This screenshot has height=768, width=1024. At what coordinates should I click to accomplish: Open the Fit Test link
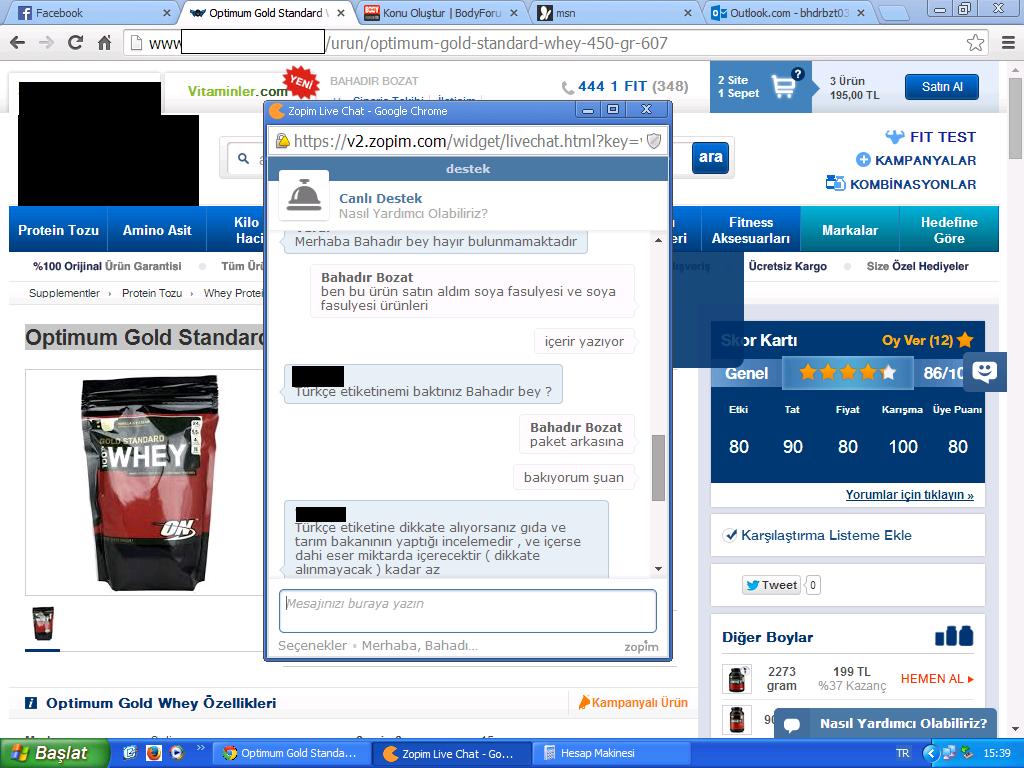coord(930,137)
